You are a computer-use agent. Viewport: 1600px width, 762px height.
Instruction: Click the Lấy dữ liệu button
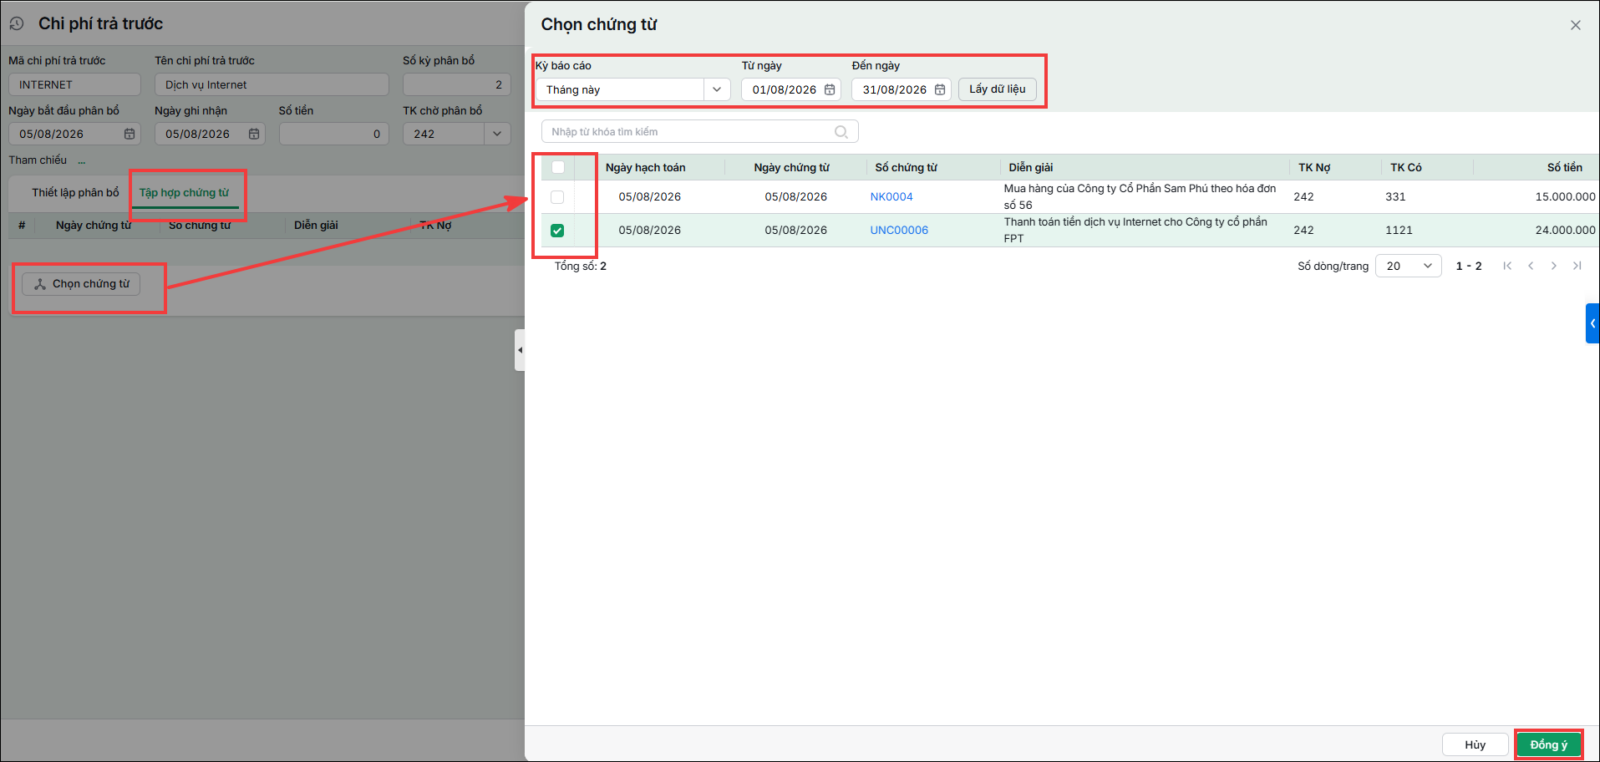(997, 89)
